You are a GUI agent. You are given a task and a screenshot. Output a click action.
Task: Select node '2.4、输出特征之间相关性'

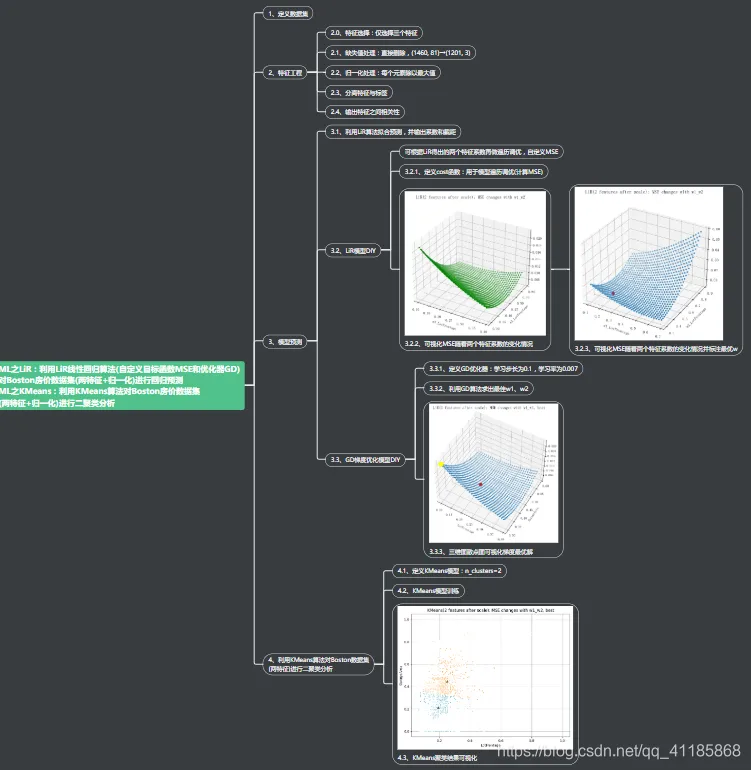point(365,112)
